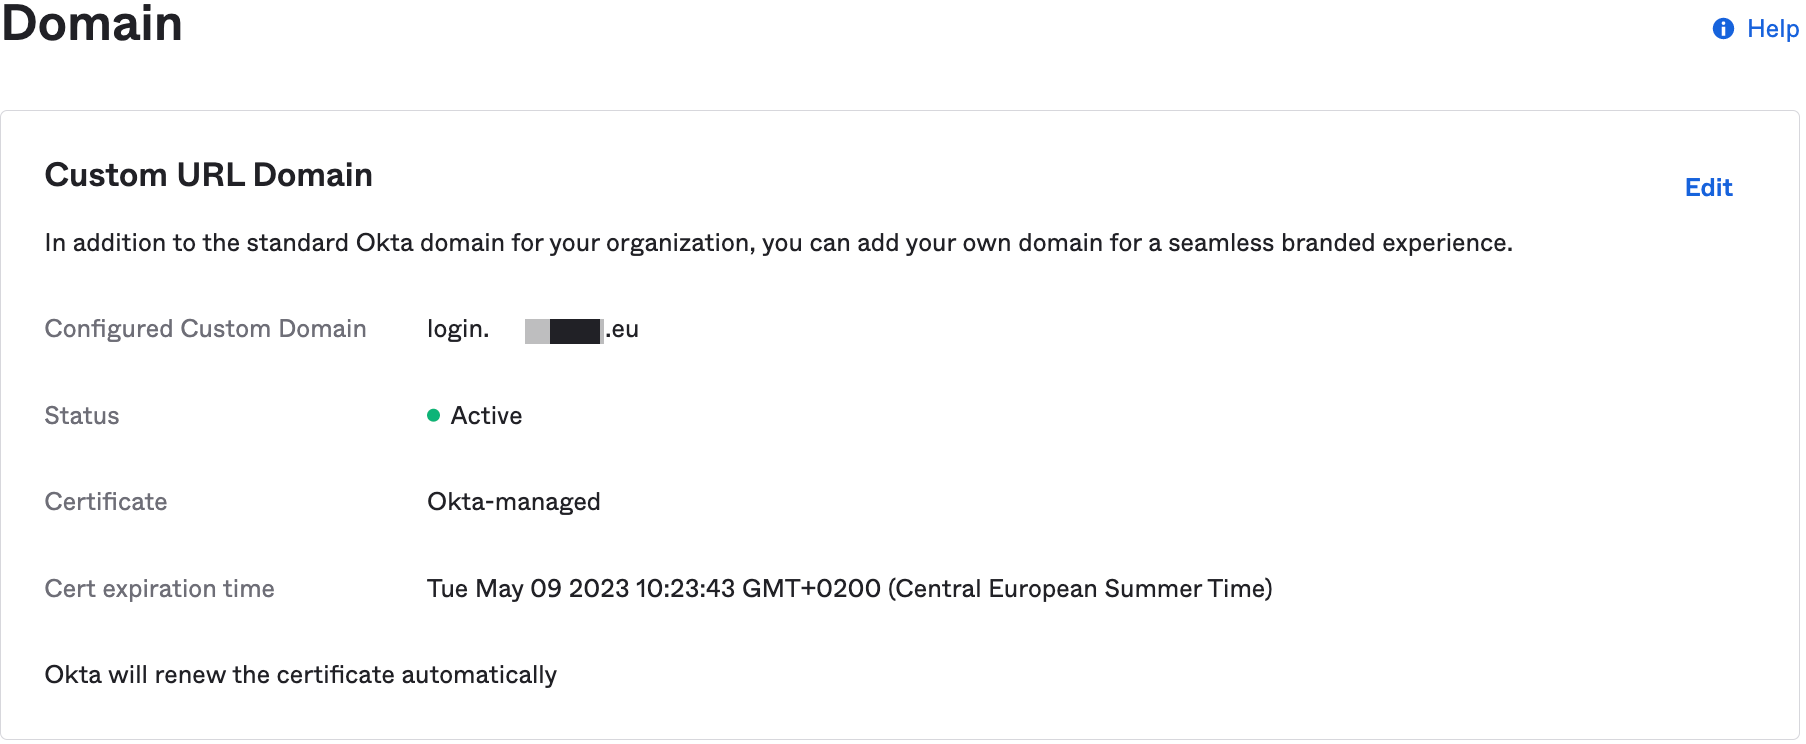Viewport: 1806px width, 744px height.
Task: Click Edit for Custom URL Domain
Action: (x=1708, y=188)
